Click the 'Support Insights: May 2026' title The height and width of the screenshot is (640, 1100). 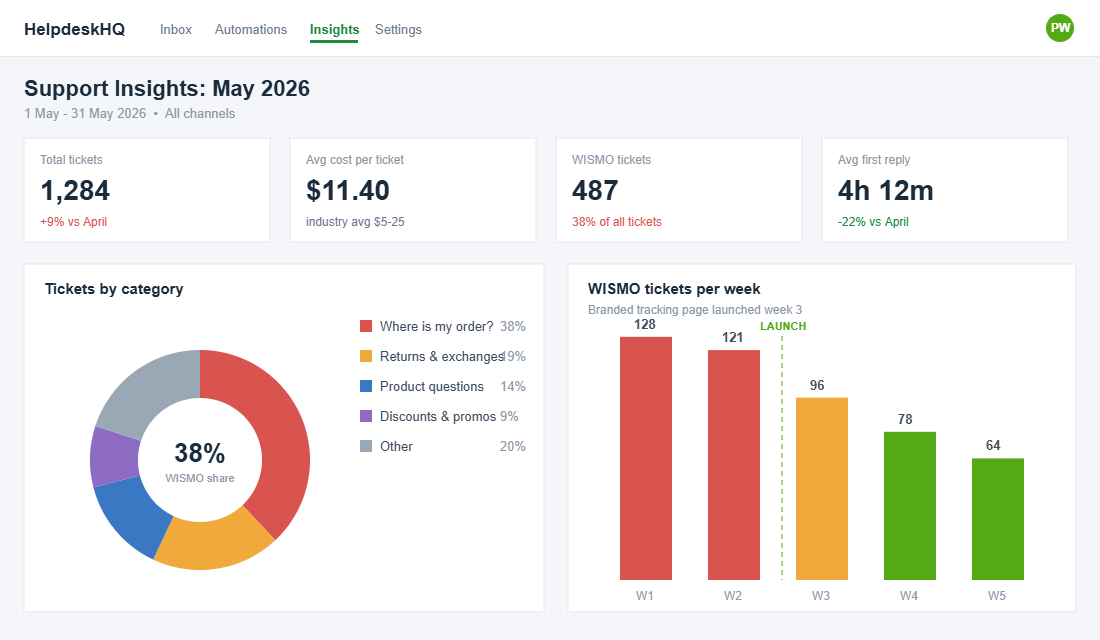click(167, 88)
